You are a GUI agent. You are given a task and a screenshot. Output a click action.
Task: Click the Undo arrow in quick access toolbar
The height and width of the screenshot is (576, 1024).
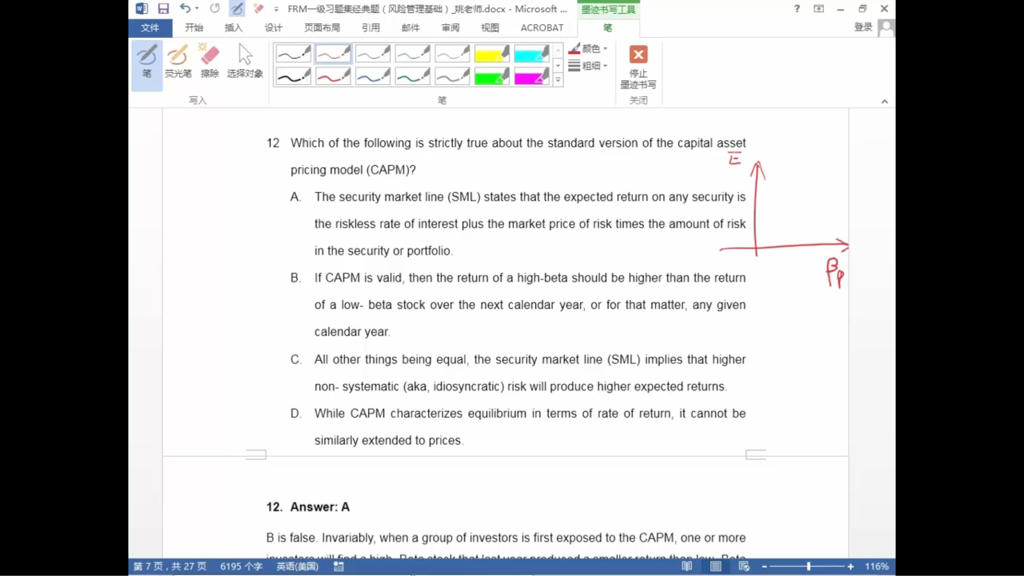point(185,8)
